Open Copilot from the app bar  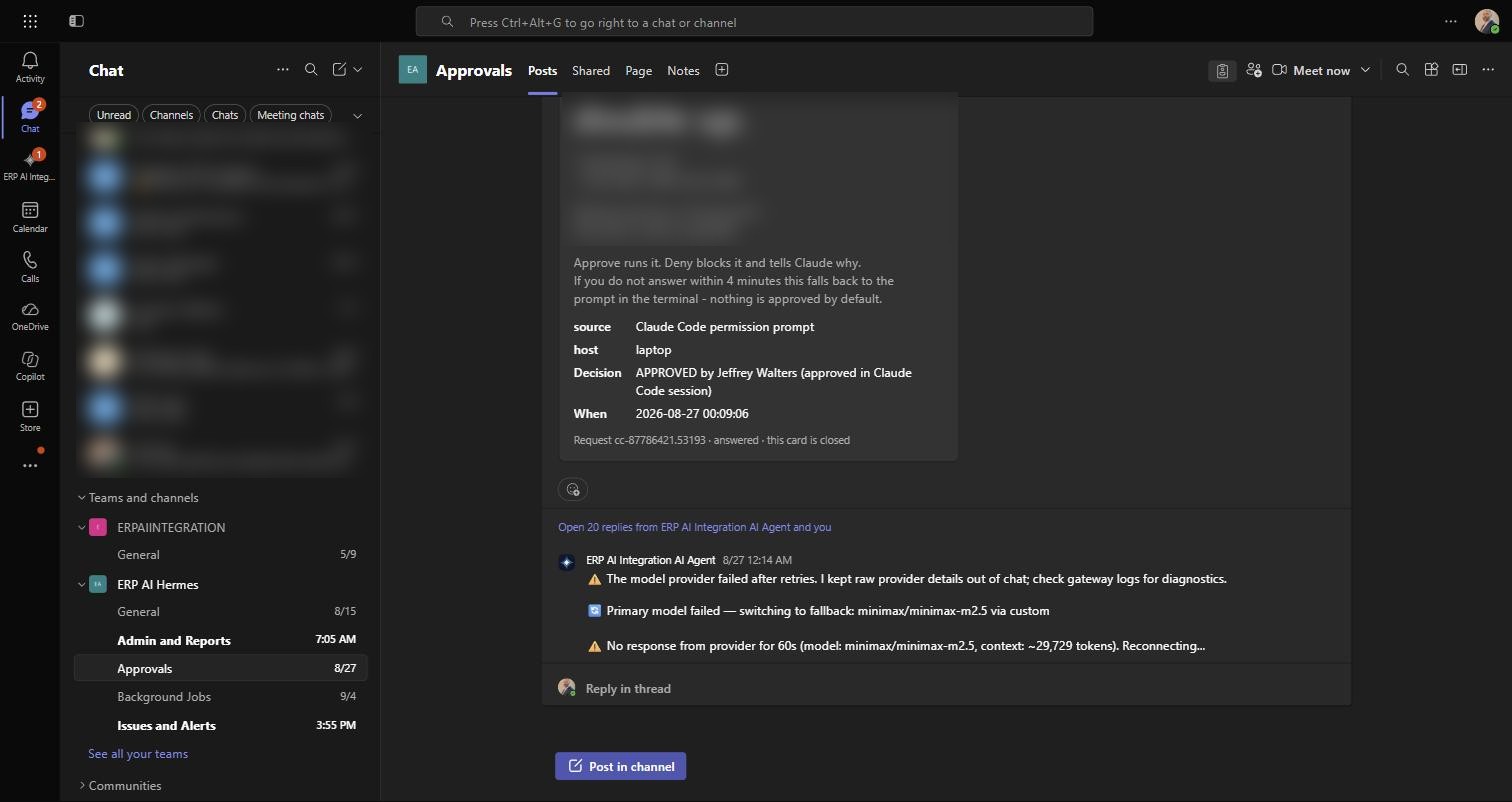30,366
